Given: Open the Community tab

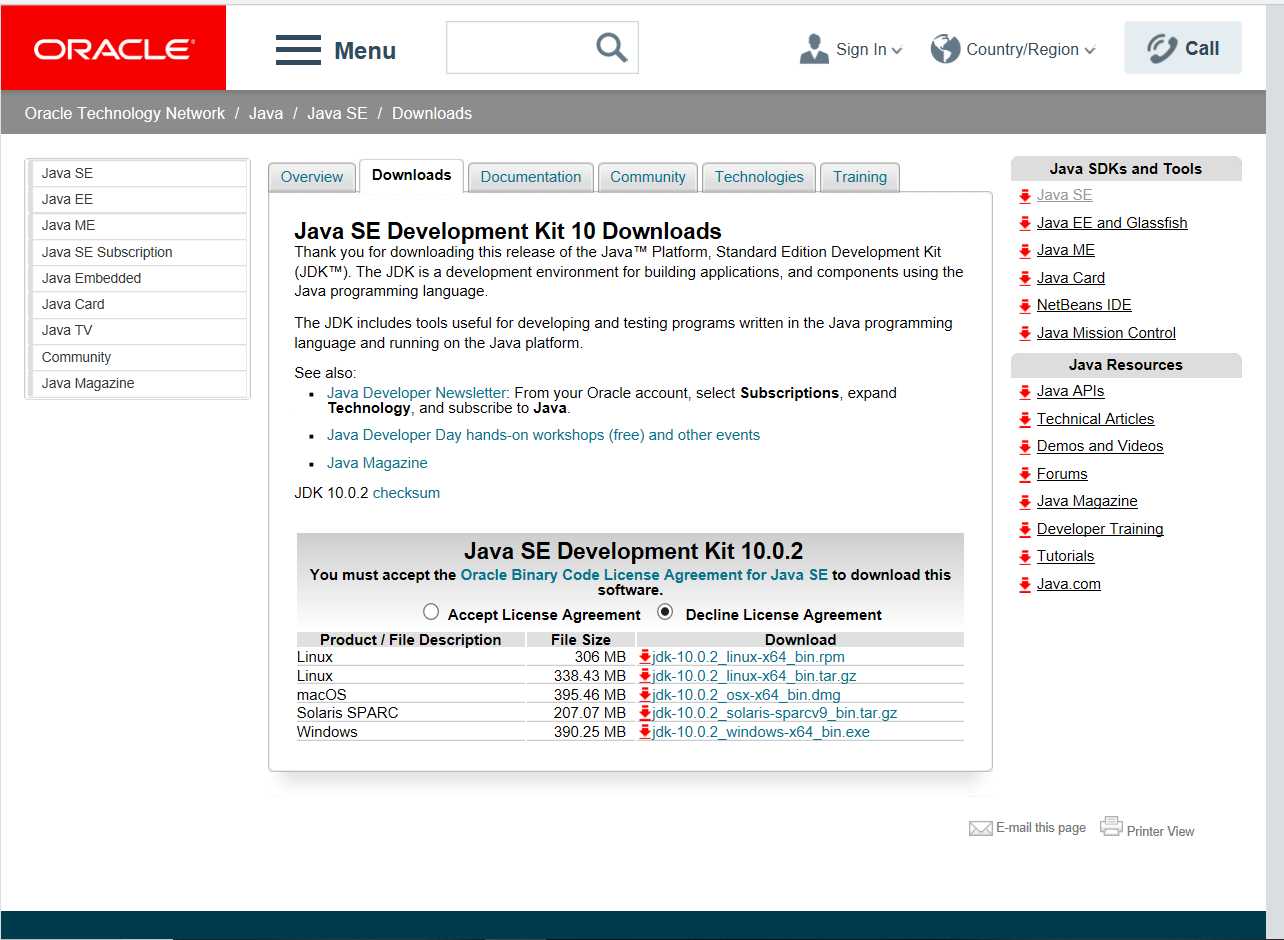Looking at the screenshot, I should 648,177.
